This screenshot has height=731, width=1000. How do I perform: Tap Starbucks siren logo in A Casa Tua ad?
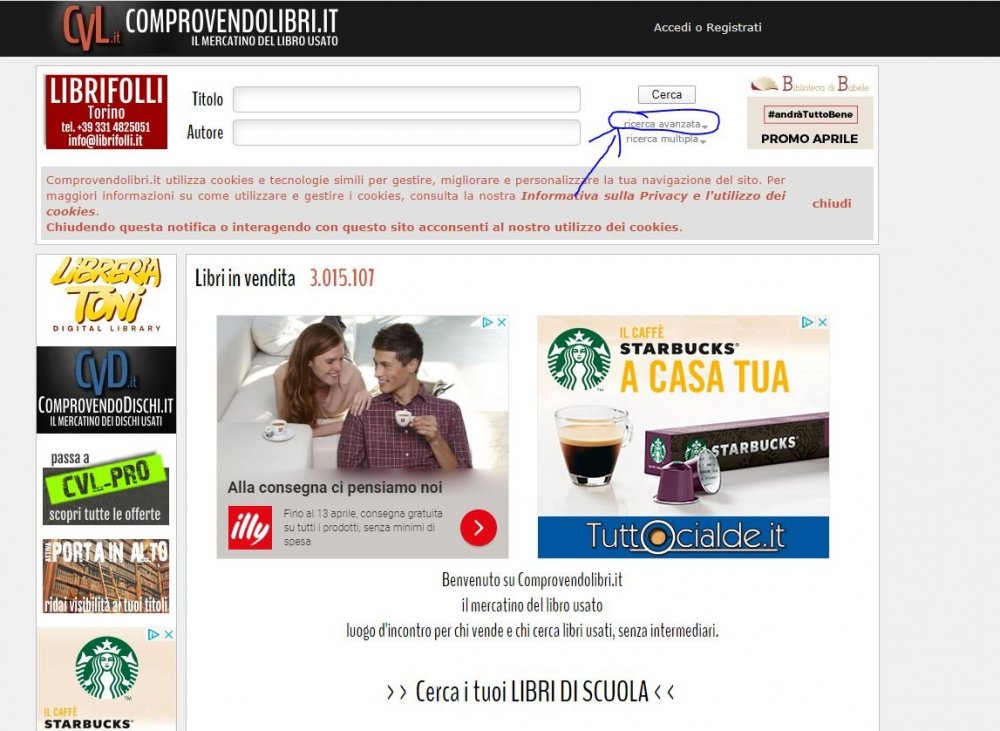578,359
